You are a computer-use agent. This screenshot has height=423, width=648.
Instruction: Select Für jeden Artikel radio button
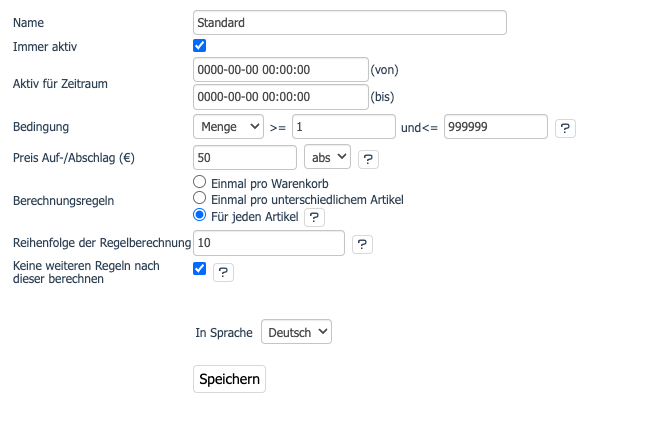pos(200,215)
